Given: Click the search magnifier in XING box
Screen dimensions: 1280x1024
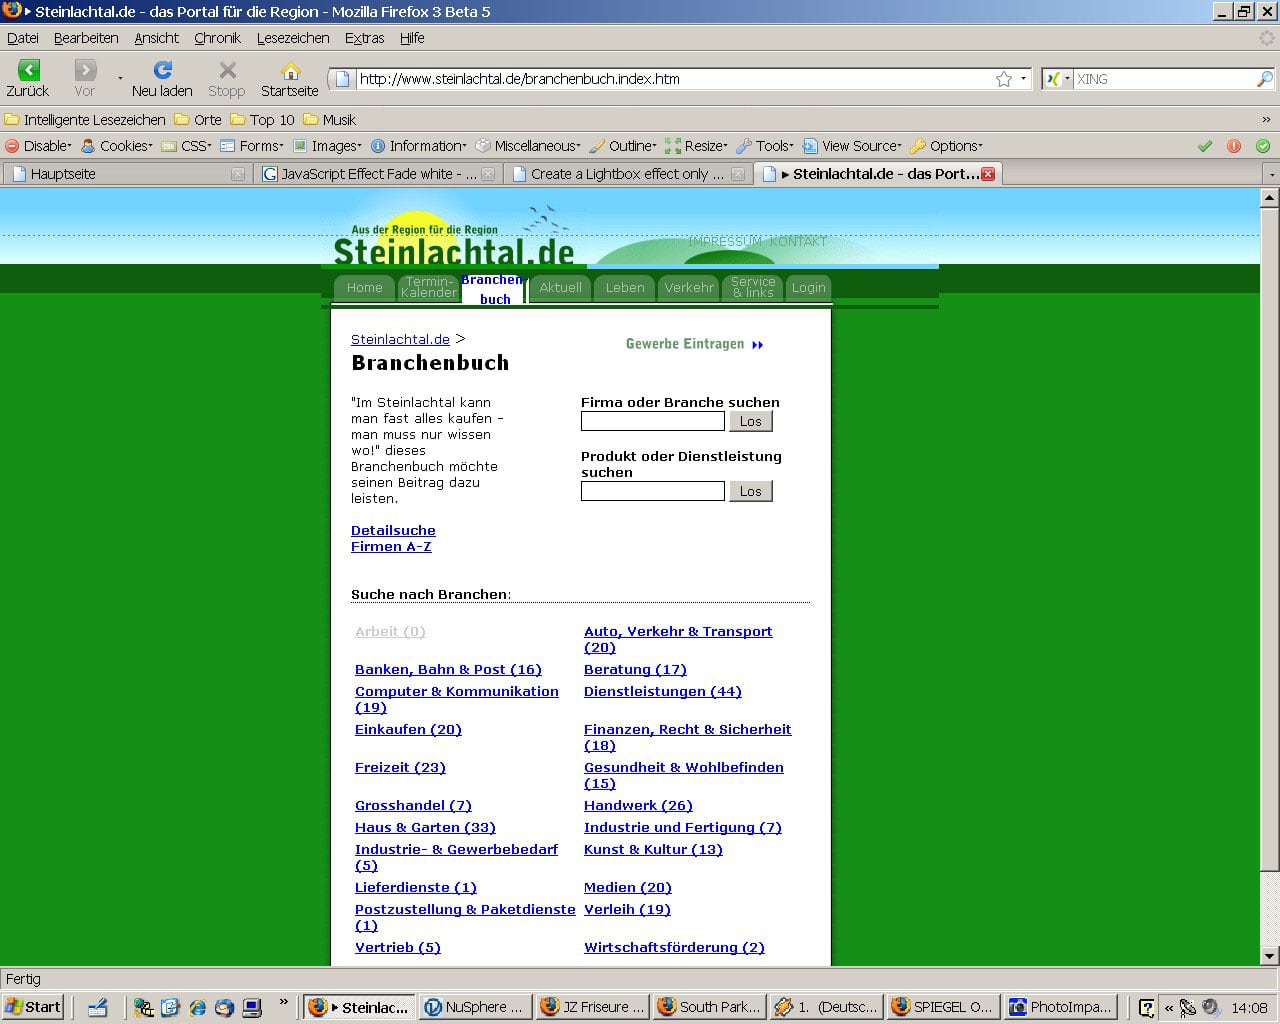Looking at the screenshot, I should 1264,79.
